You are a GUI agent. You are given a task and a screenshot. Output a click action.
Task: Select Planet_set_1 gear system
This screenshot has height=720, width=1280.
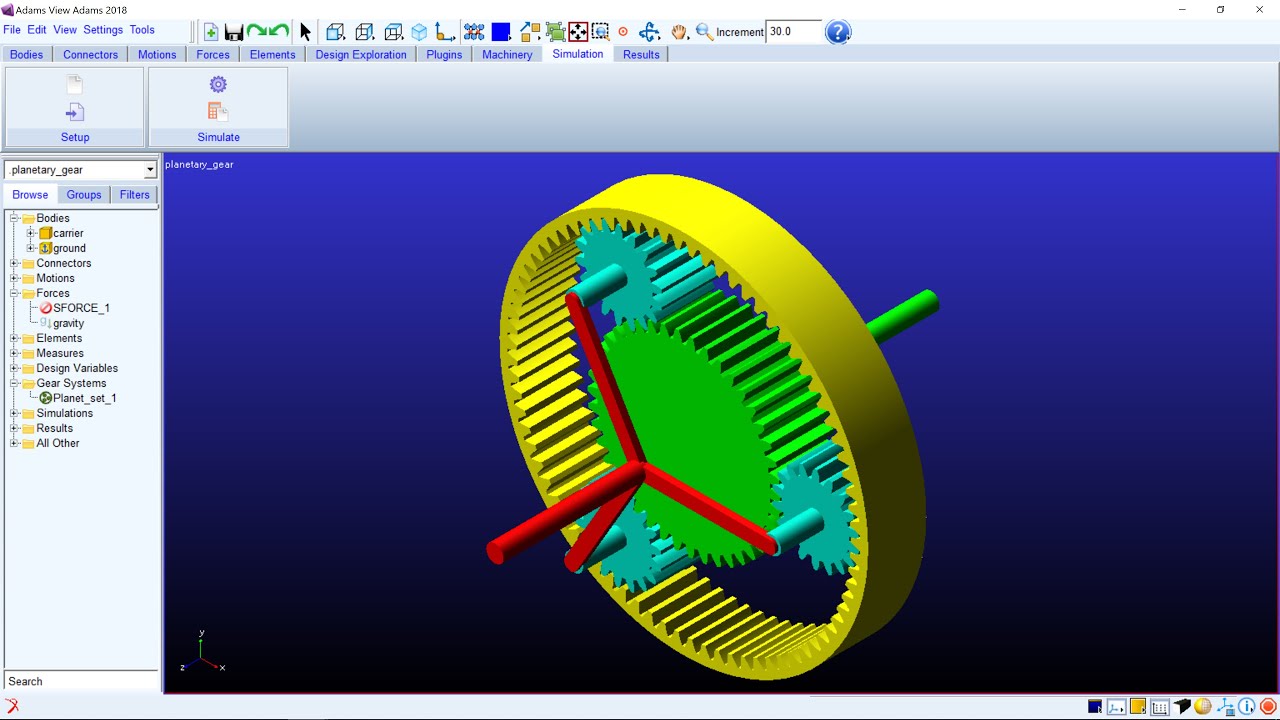[85, 398]
